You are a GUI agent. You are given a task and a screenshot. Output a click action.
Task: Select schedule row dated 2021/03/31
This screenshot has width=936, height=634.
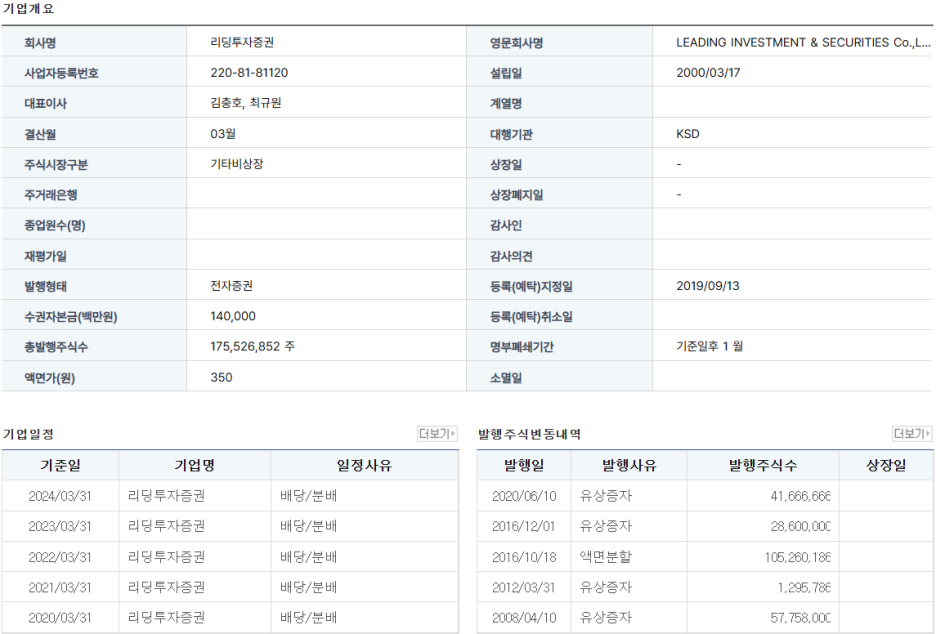230,587
